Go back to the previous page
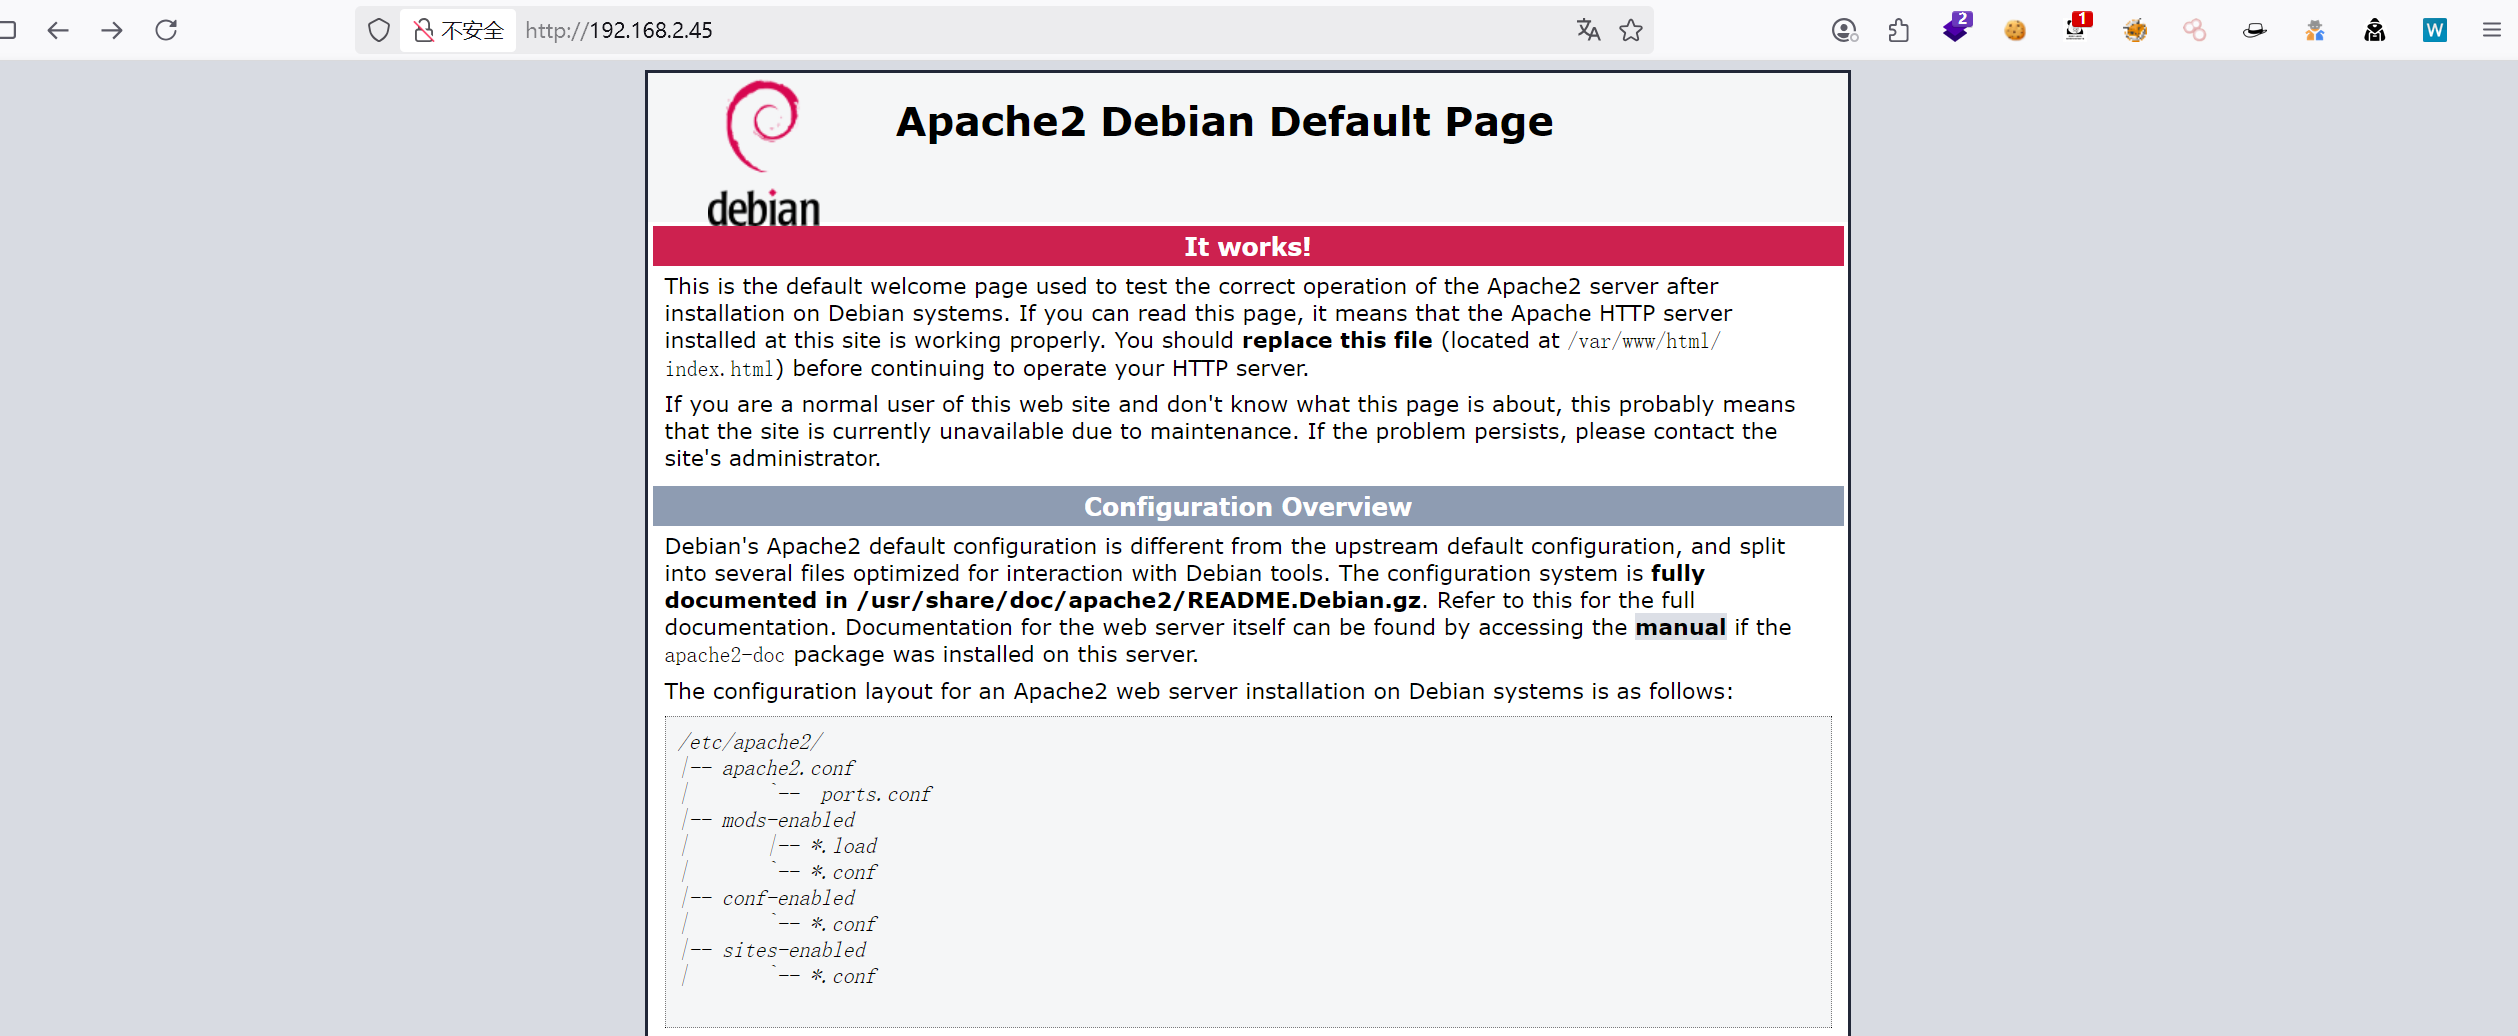The width and height of the screenshot is (2518, 1036). tap(58, 30)
